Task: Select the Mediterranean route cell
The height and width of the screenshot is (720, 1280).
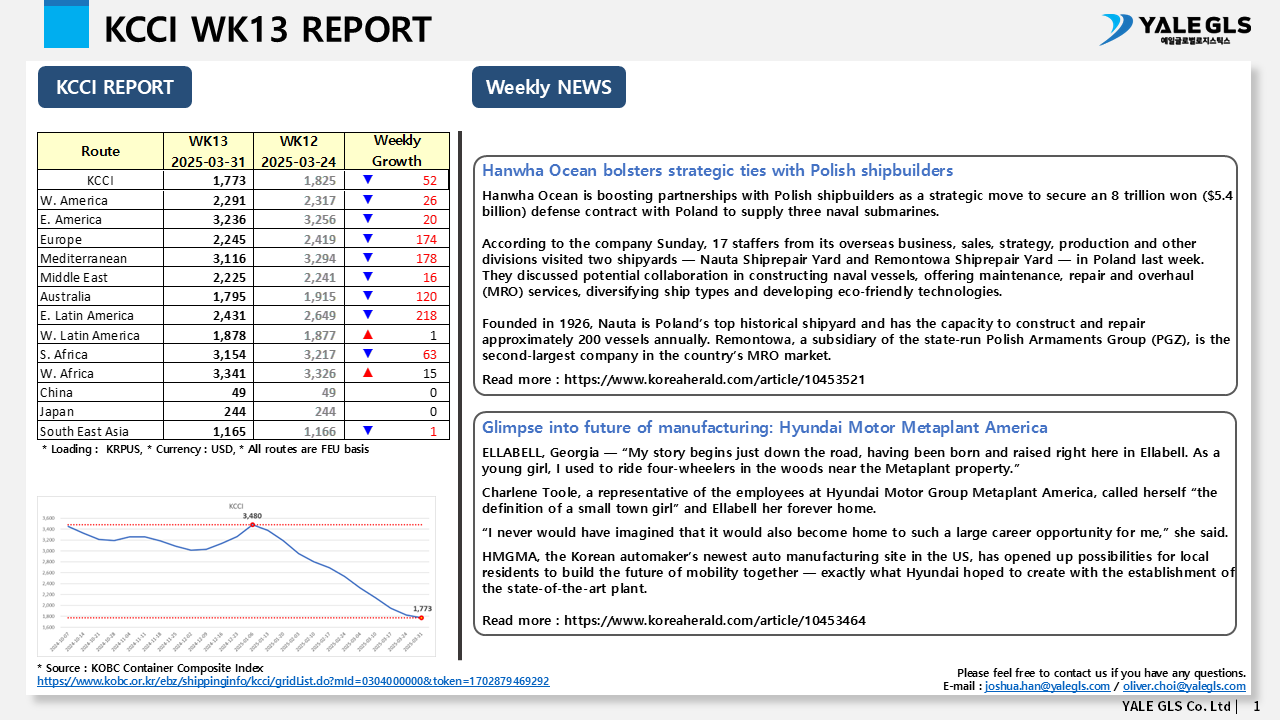Action: coord(100,258)
